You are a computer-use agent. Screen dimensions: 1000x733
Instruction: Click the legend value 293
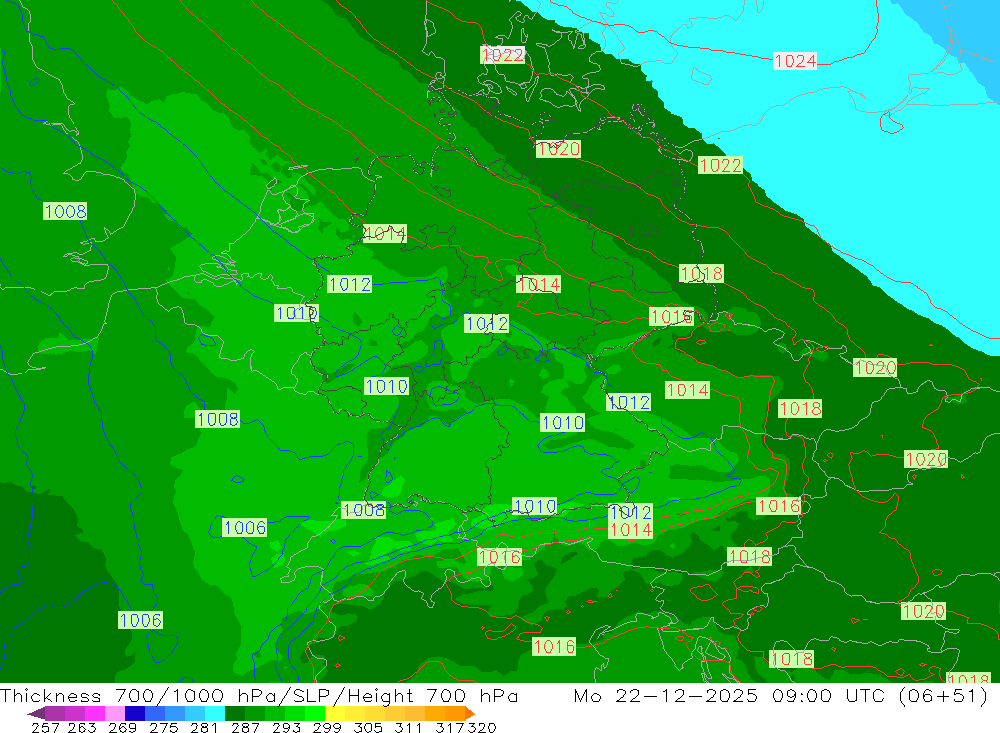pos(286,727)
